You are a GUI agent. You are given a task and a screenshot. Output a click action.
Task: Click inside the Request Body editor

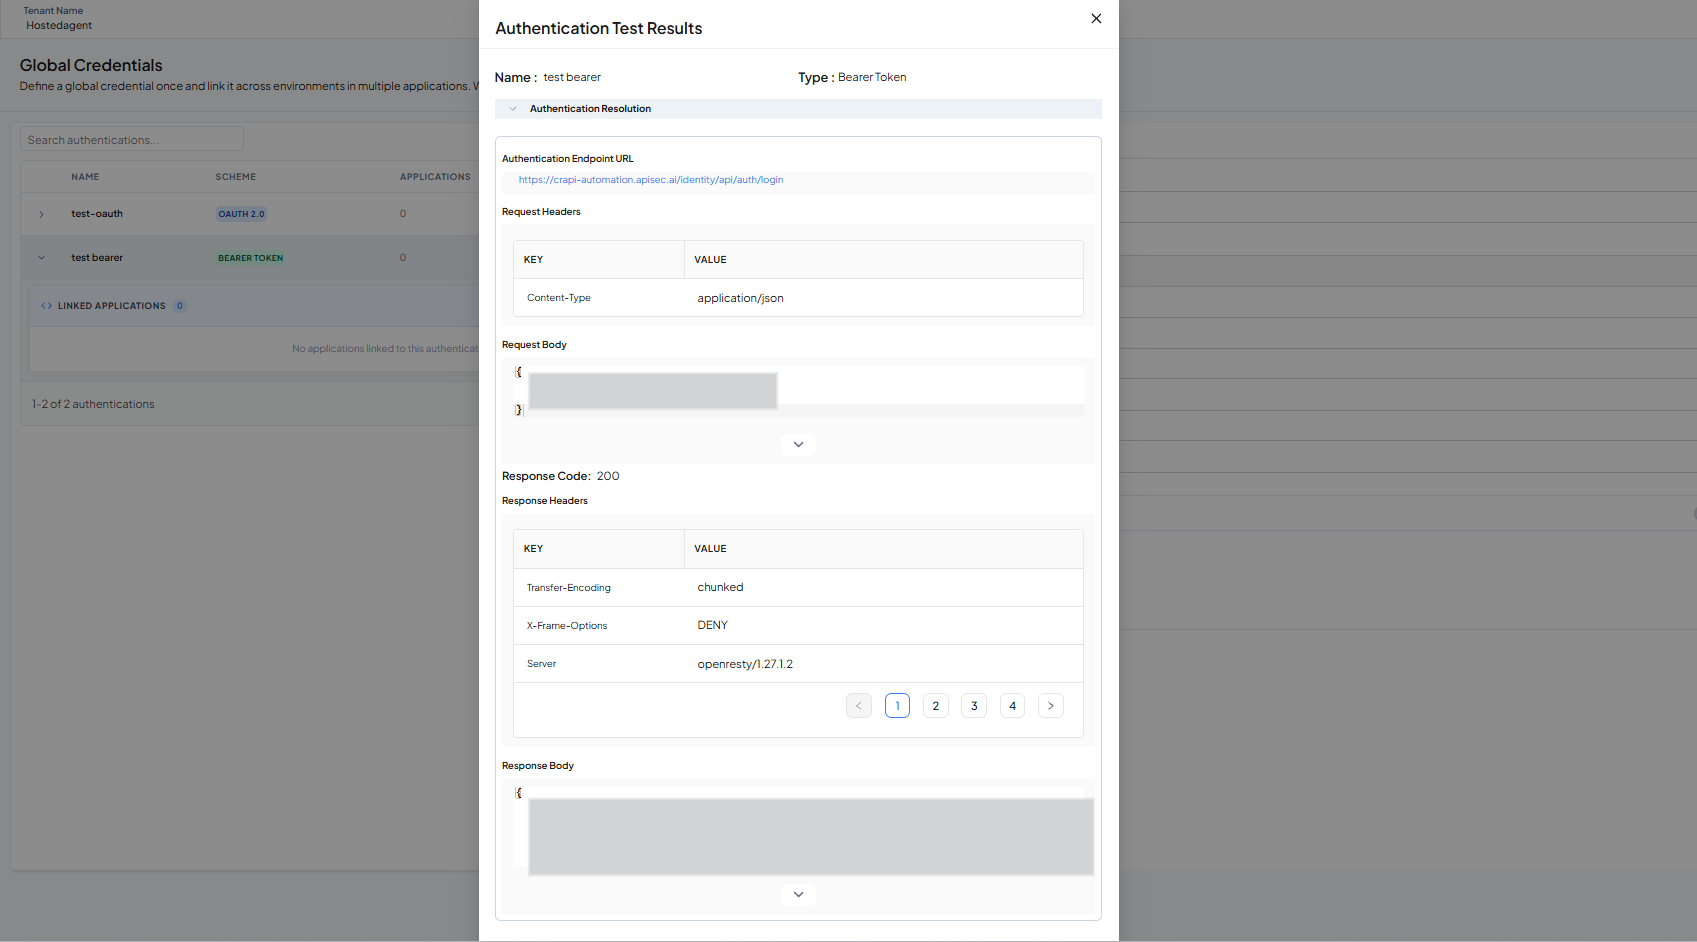(798, 391)
